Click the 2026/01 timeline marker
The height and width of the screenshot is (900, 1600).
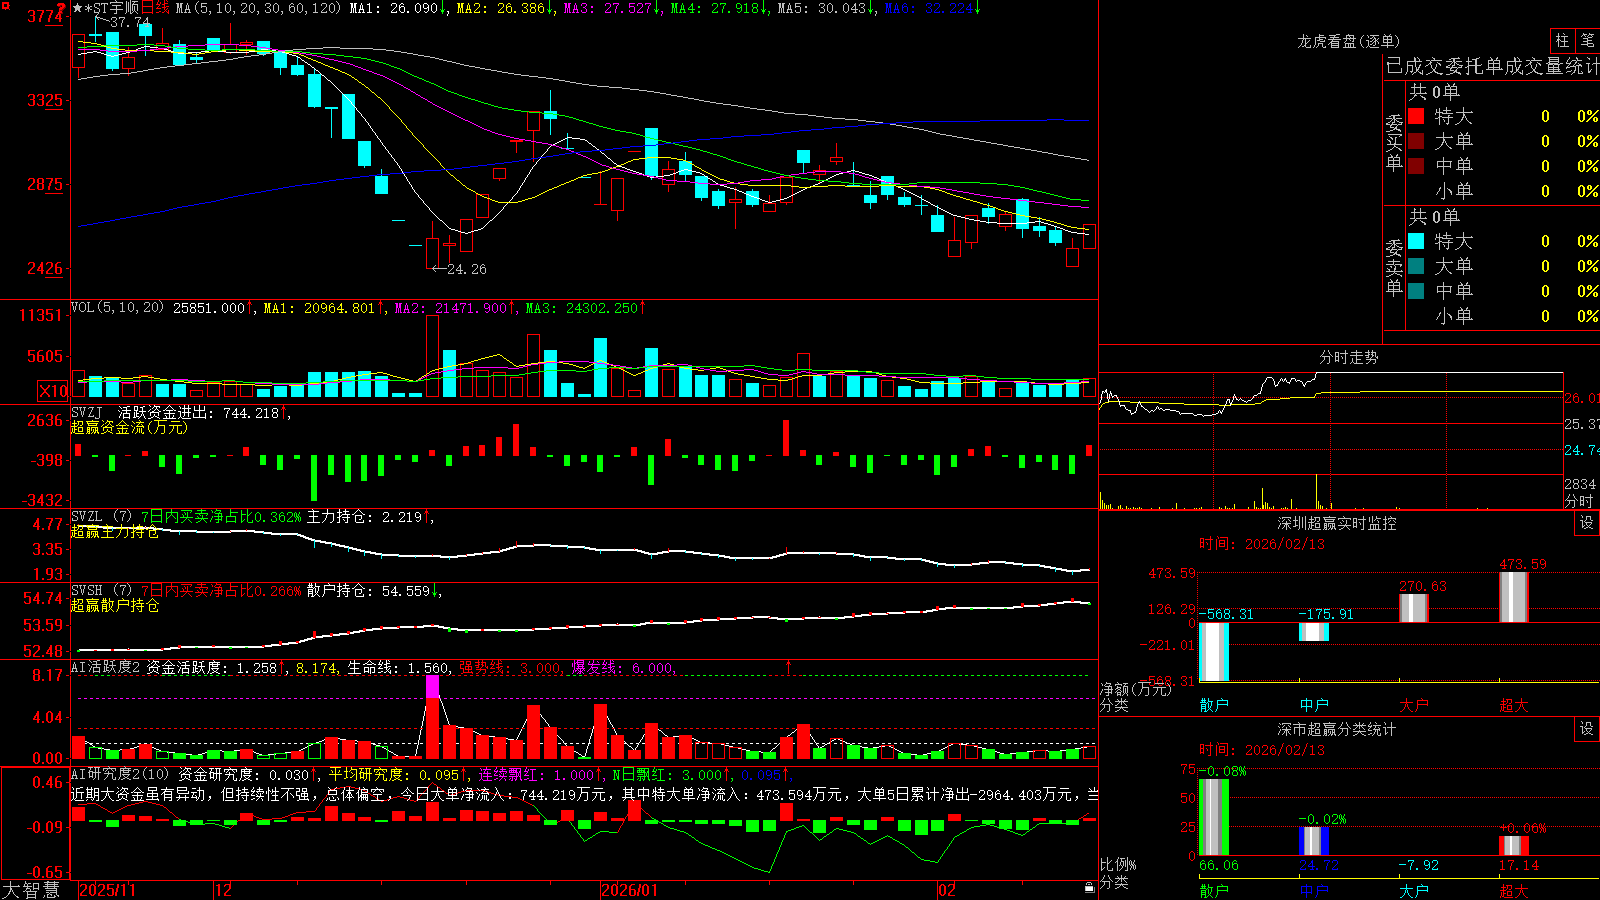click(x=630, y=890)
